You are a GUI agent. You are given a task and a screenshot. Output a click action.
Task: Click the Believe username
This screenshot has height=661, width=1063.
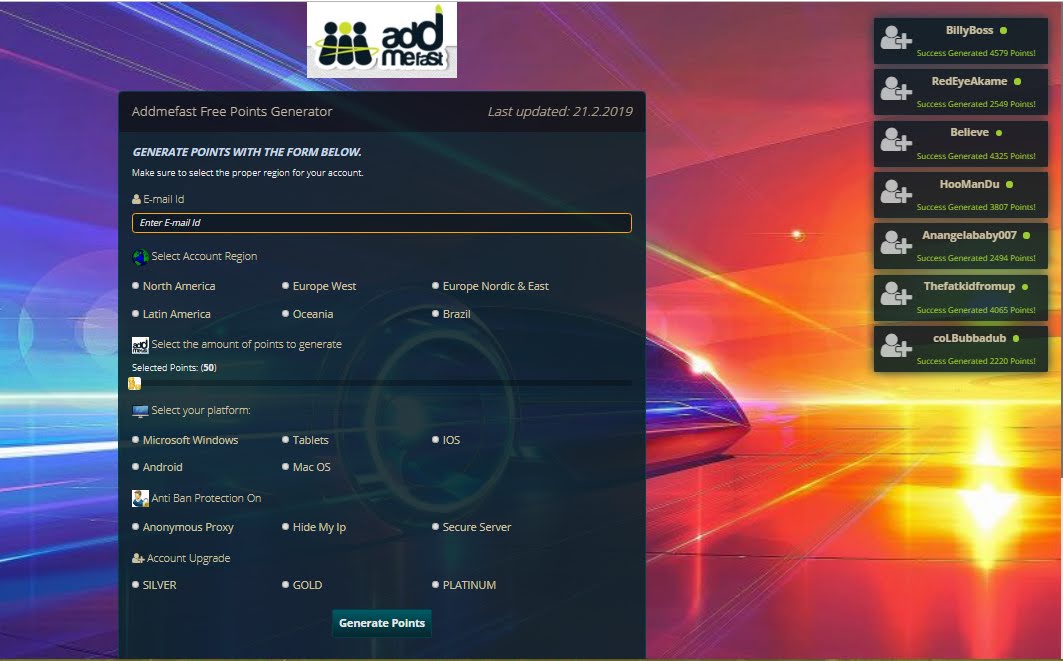coord(969,132)
